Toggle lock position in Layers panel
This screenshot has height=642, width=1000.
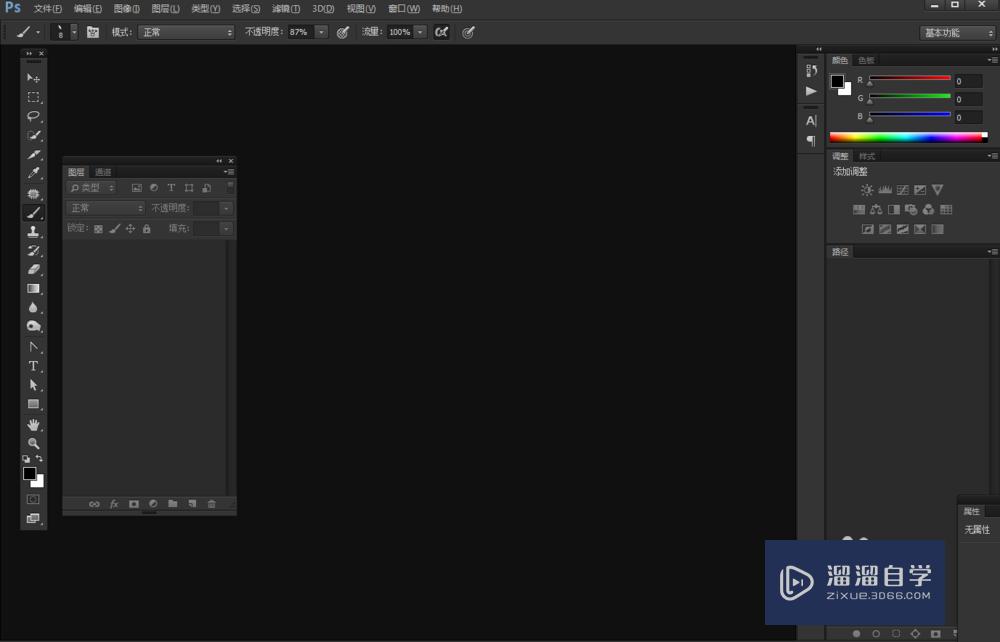pos(130,229)
